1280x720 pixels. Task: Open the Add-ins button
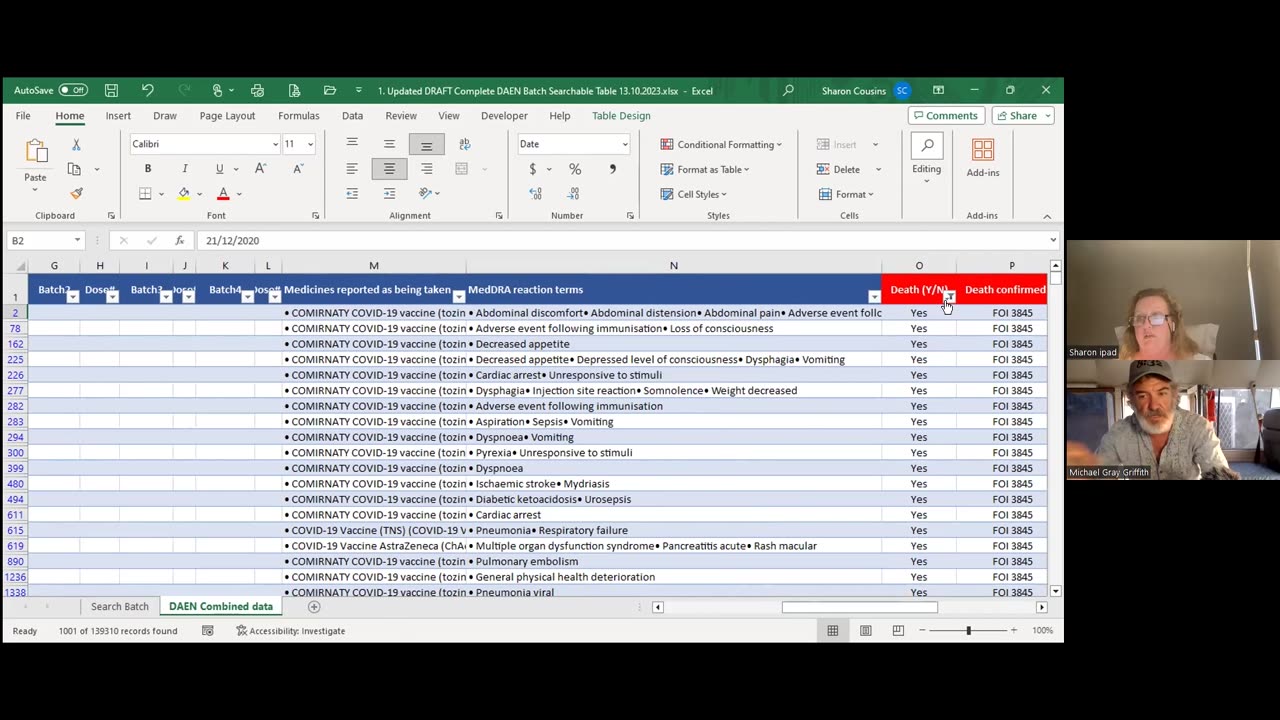coord(983,158)
